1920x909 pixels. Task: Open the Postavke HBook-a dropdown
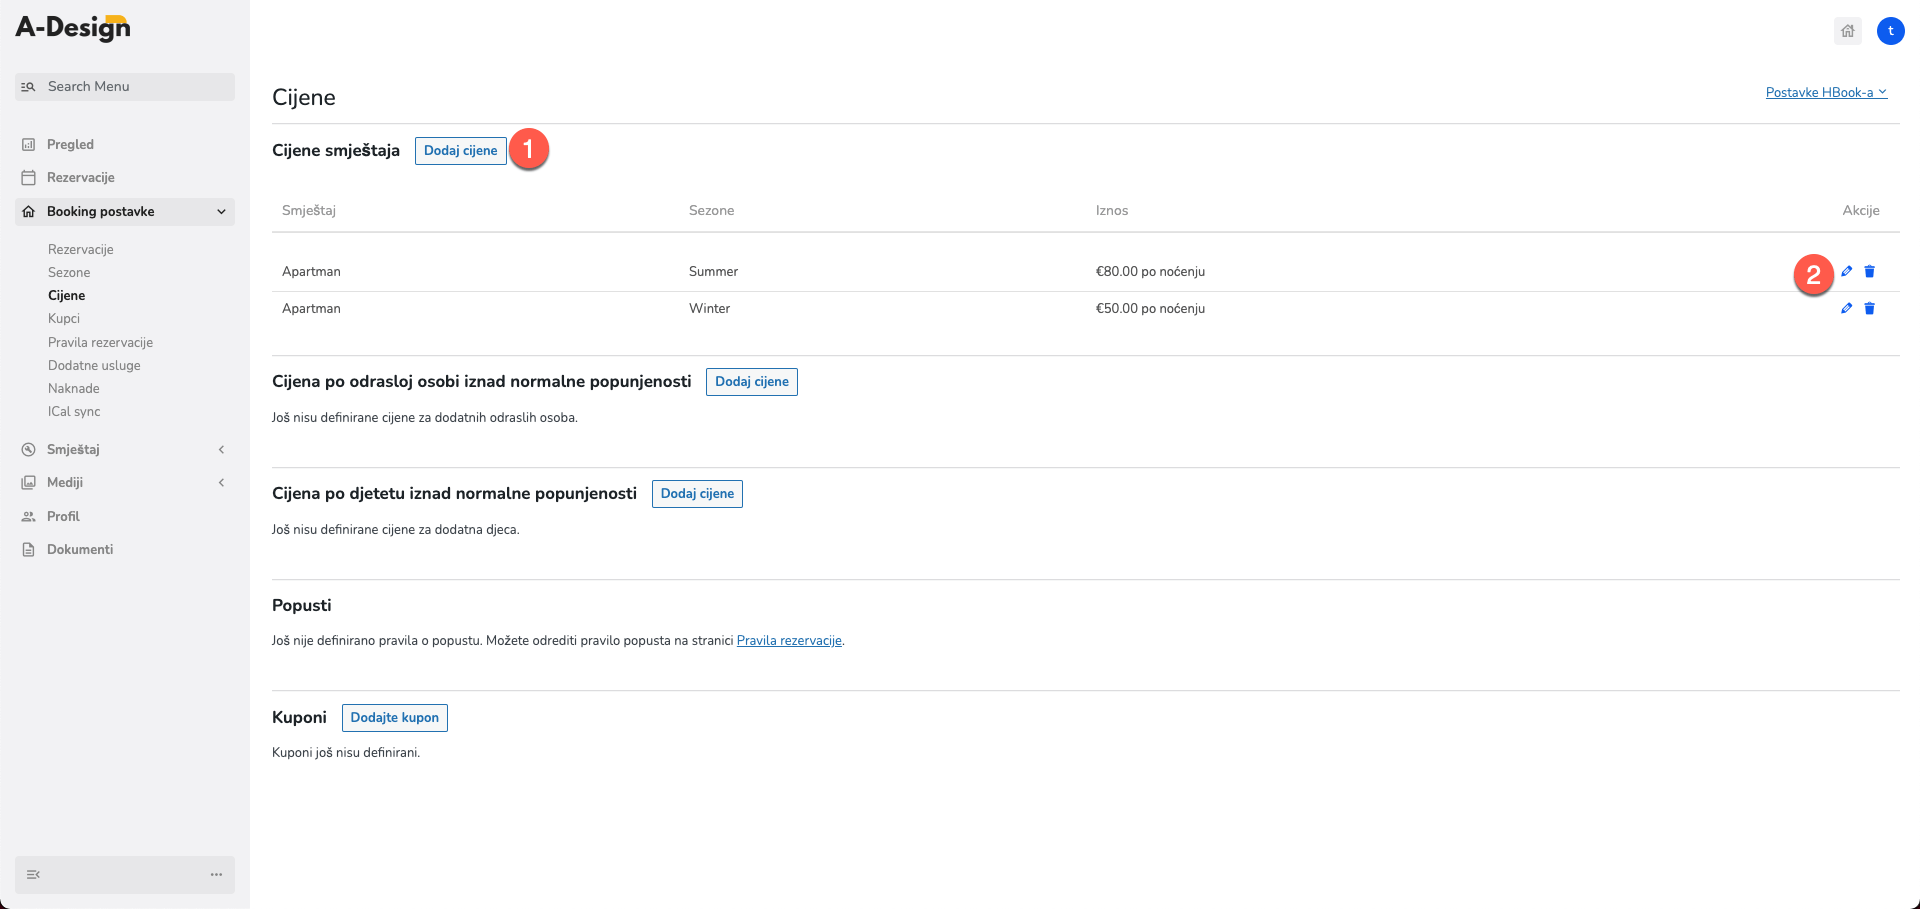coord(1826,92)
